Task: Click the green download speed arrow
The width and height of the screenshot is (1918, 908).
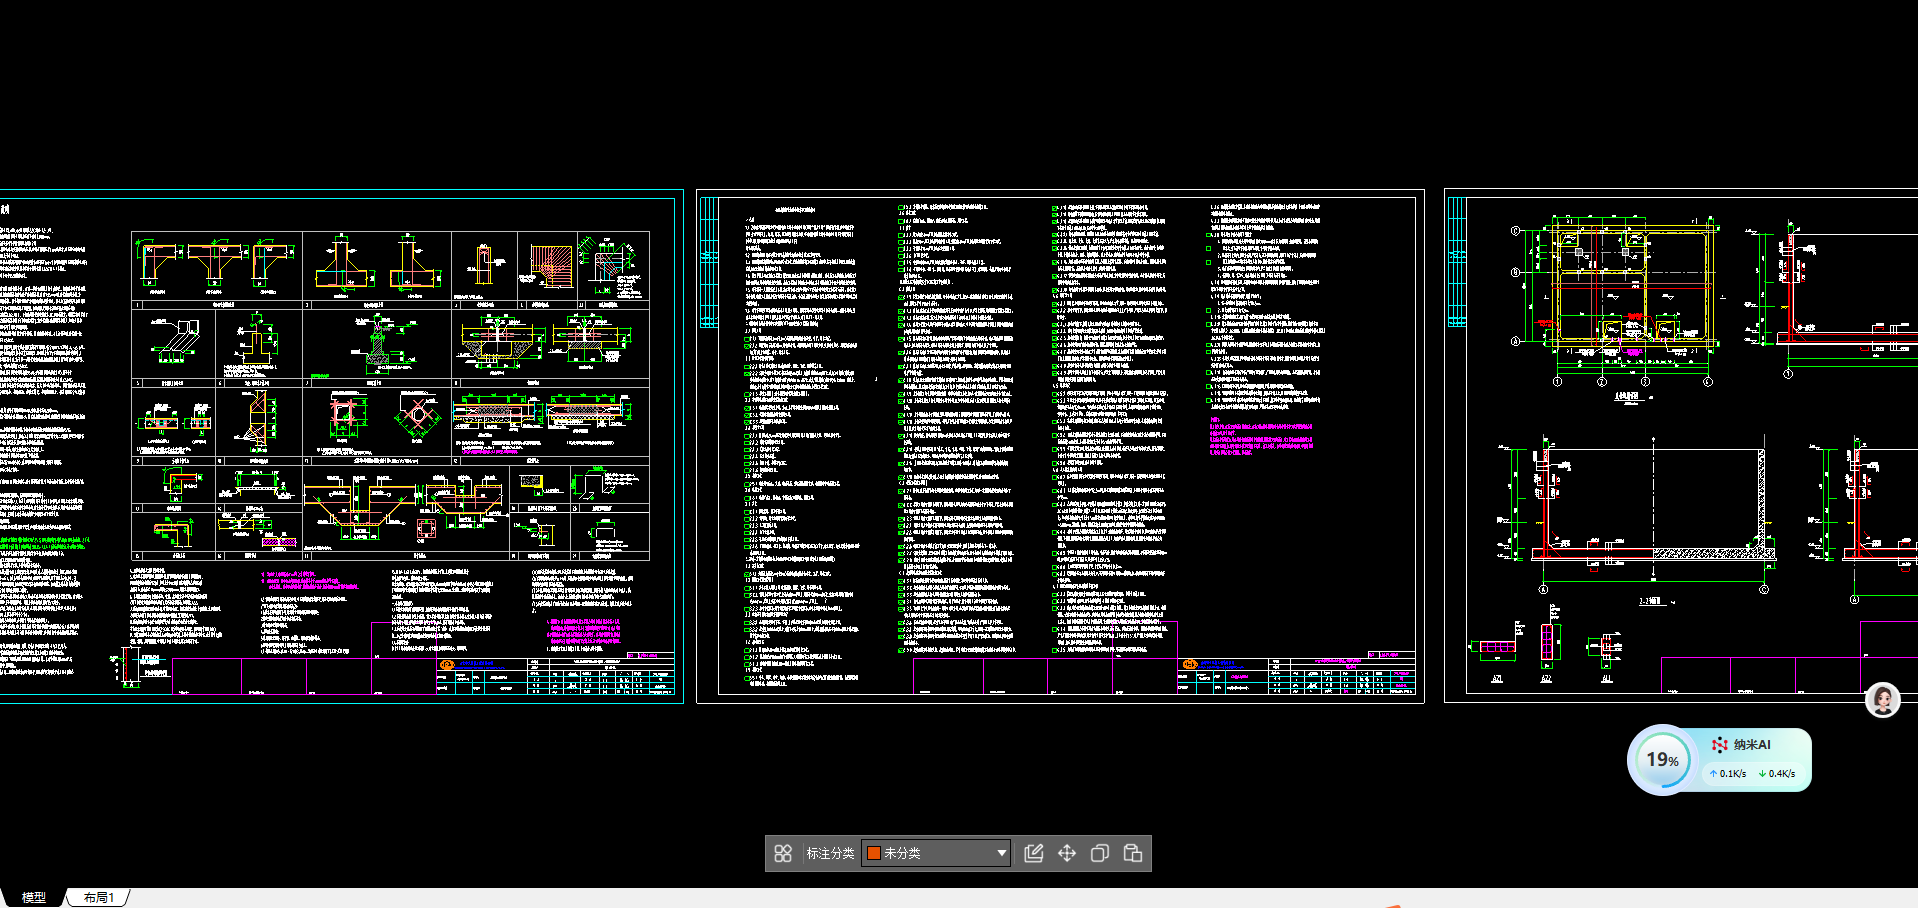Action: (x=1762, y=774)
